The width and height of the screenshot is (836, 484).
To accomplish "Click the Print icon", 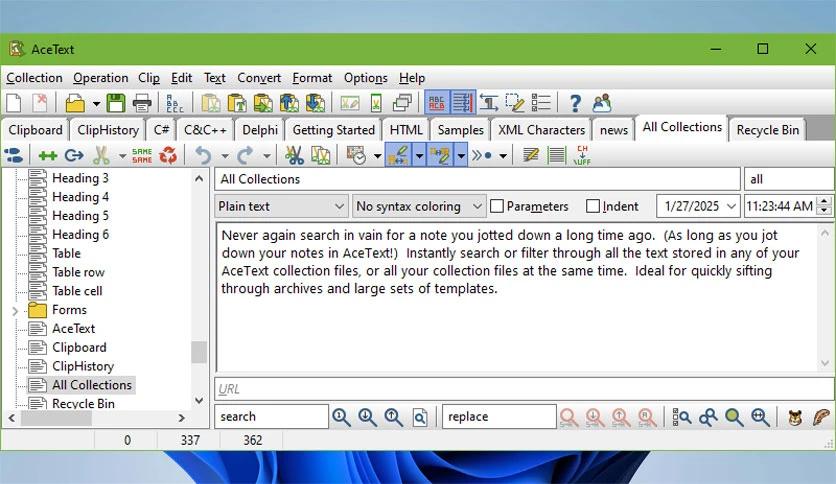I will 142,103.
